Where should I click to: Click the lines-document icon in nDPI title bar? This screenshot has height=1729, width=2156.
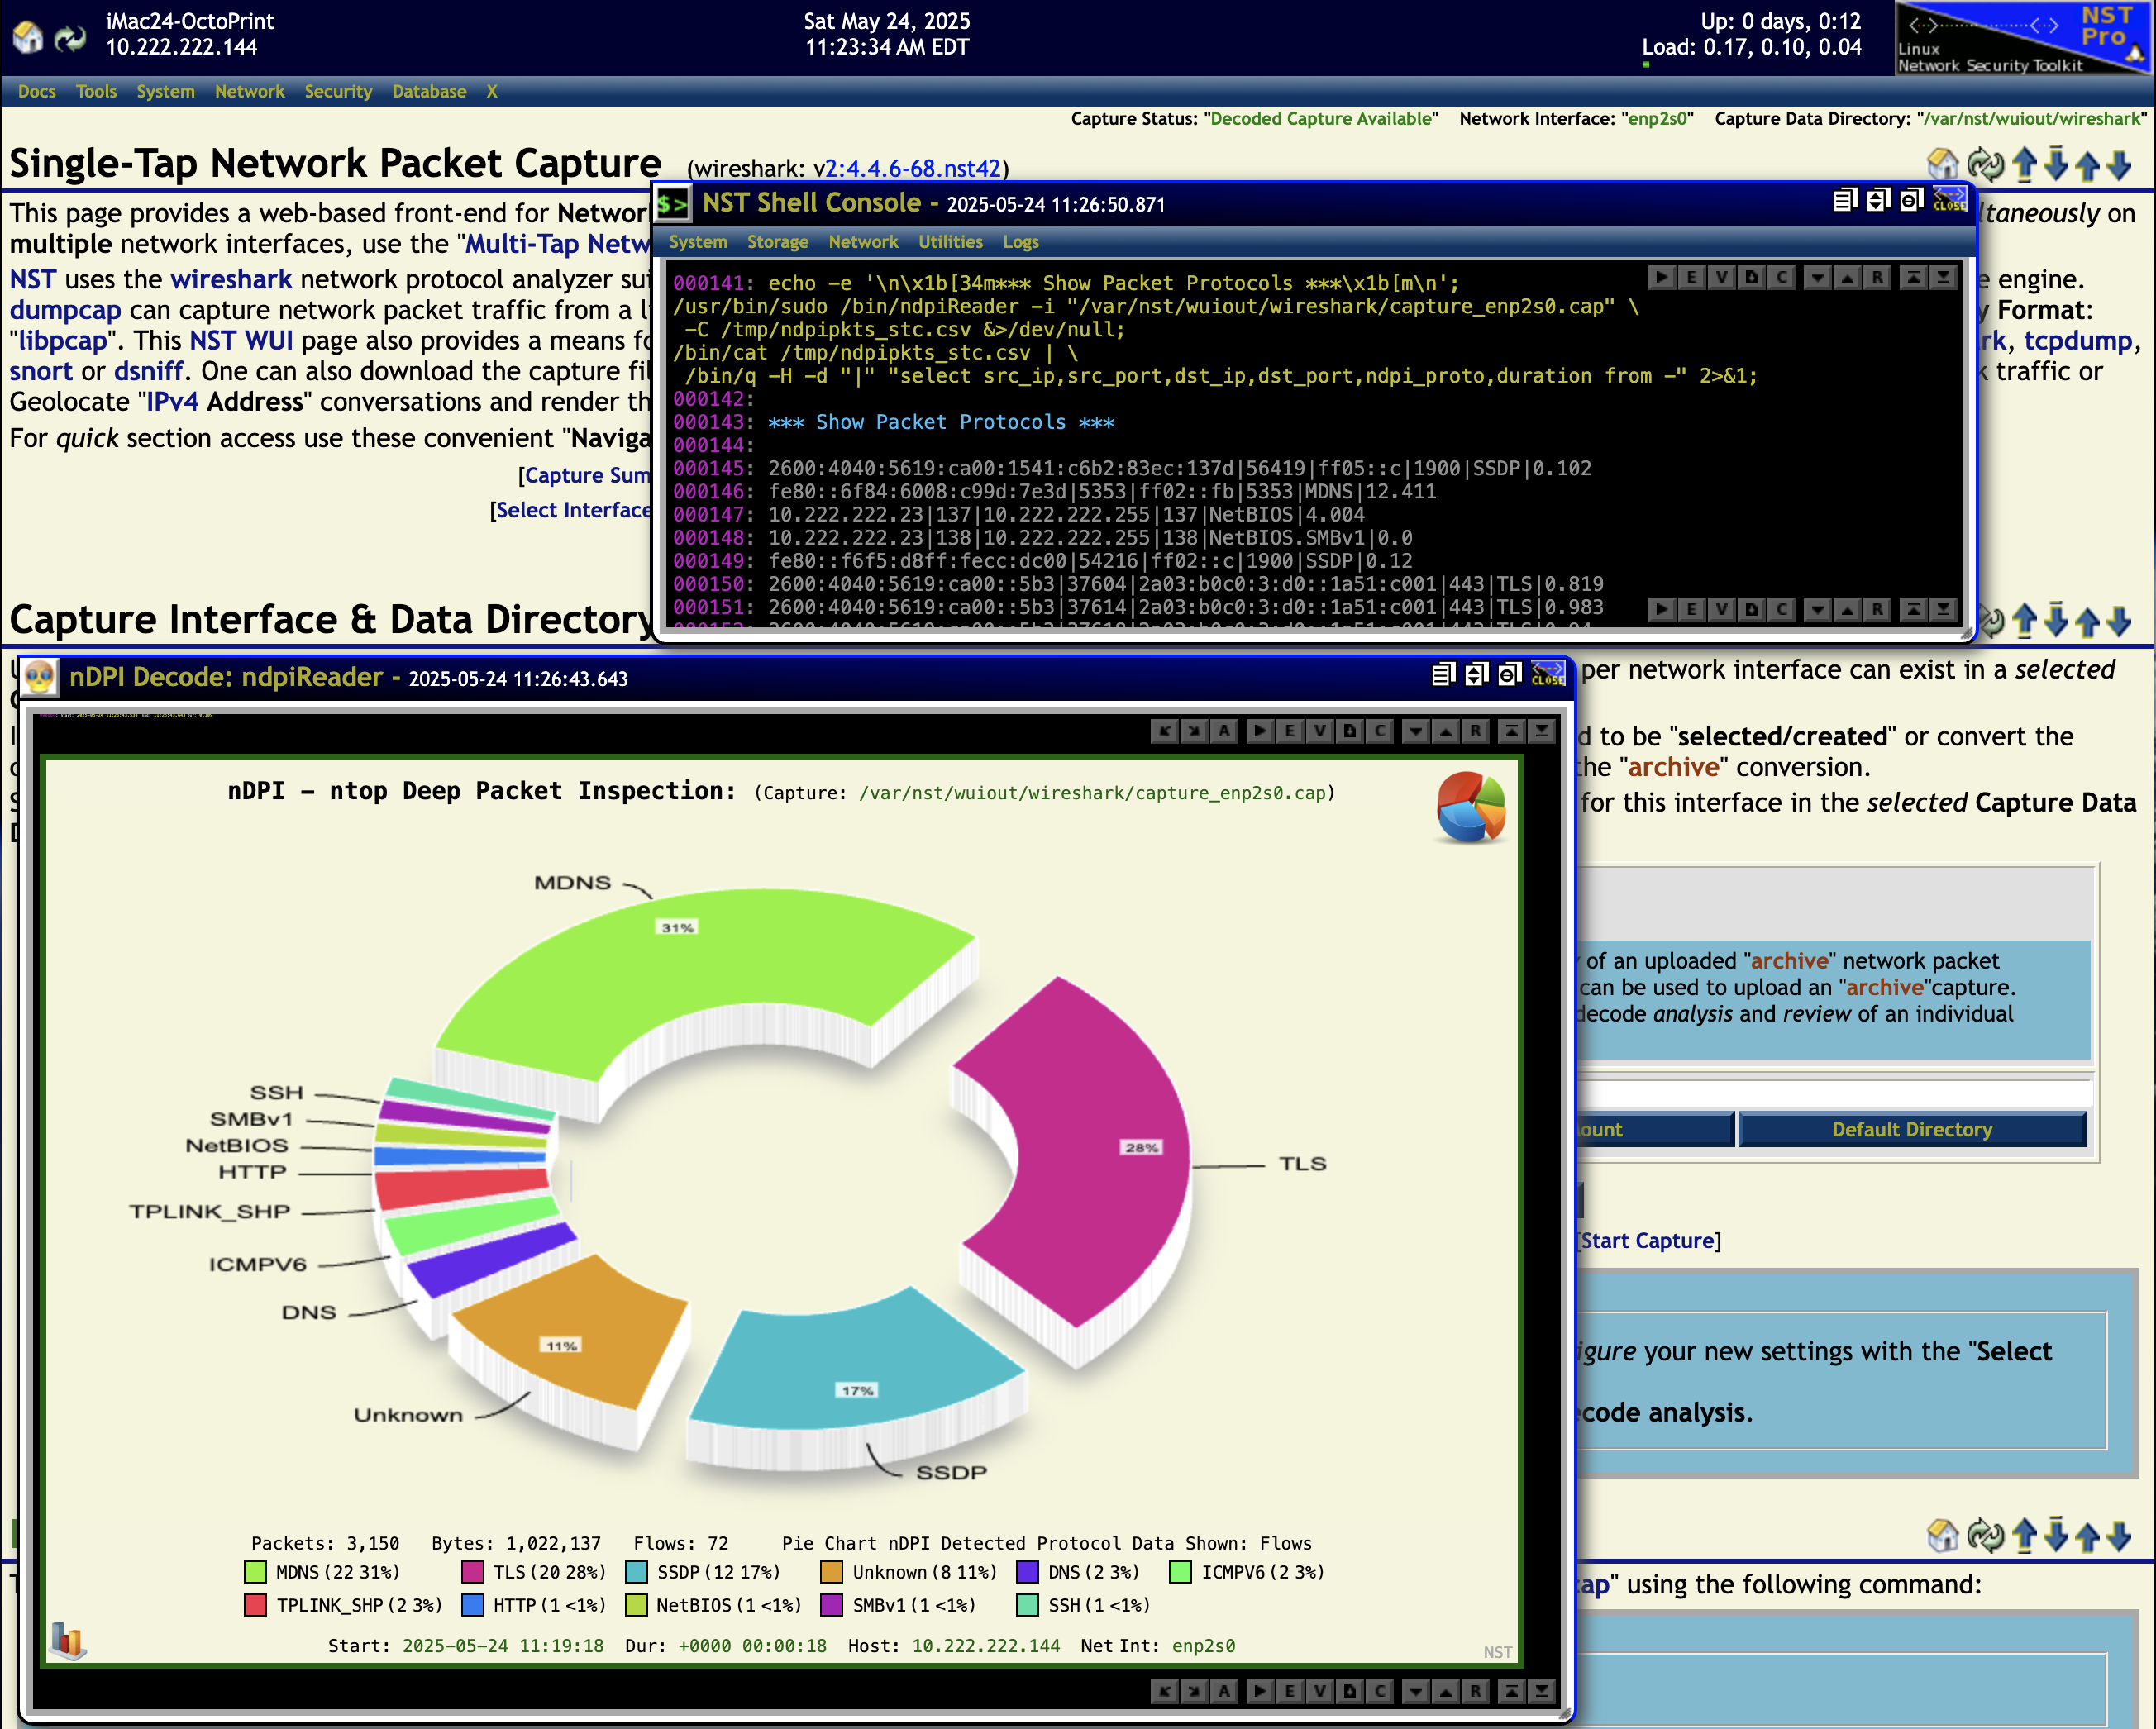point(1442,676)
